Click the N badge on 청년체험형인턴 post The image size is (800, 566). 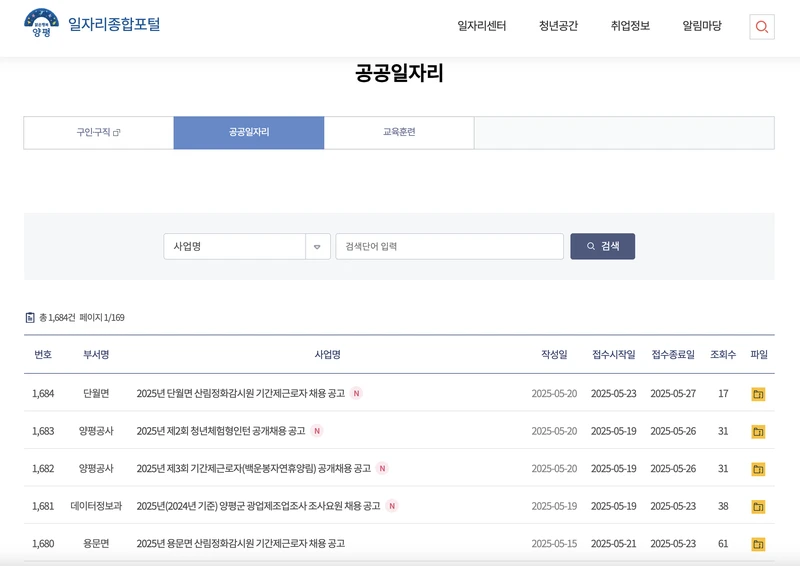(x=317, y=431)
